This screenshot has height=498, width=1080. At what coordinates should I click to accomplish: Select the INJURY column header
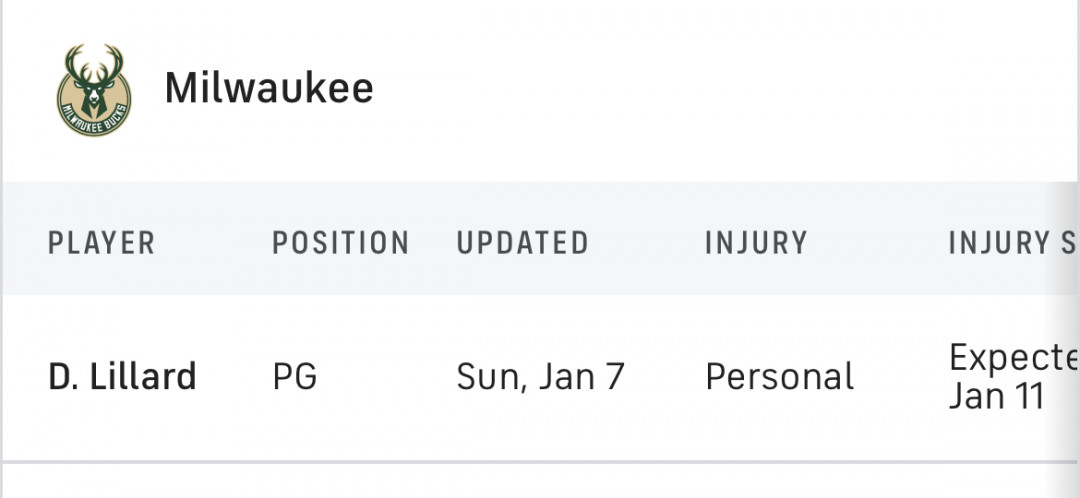coord(756,242)
